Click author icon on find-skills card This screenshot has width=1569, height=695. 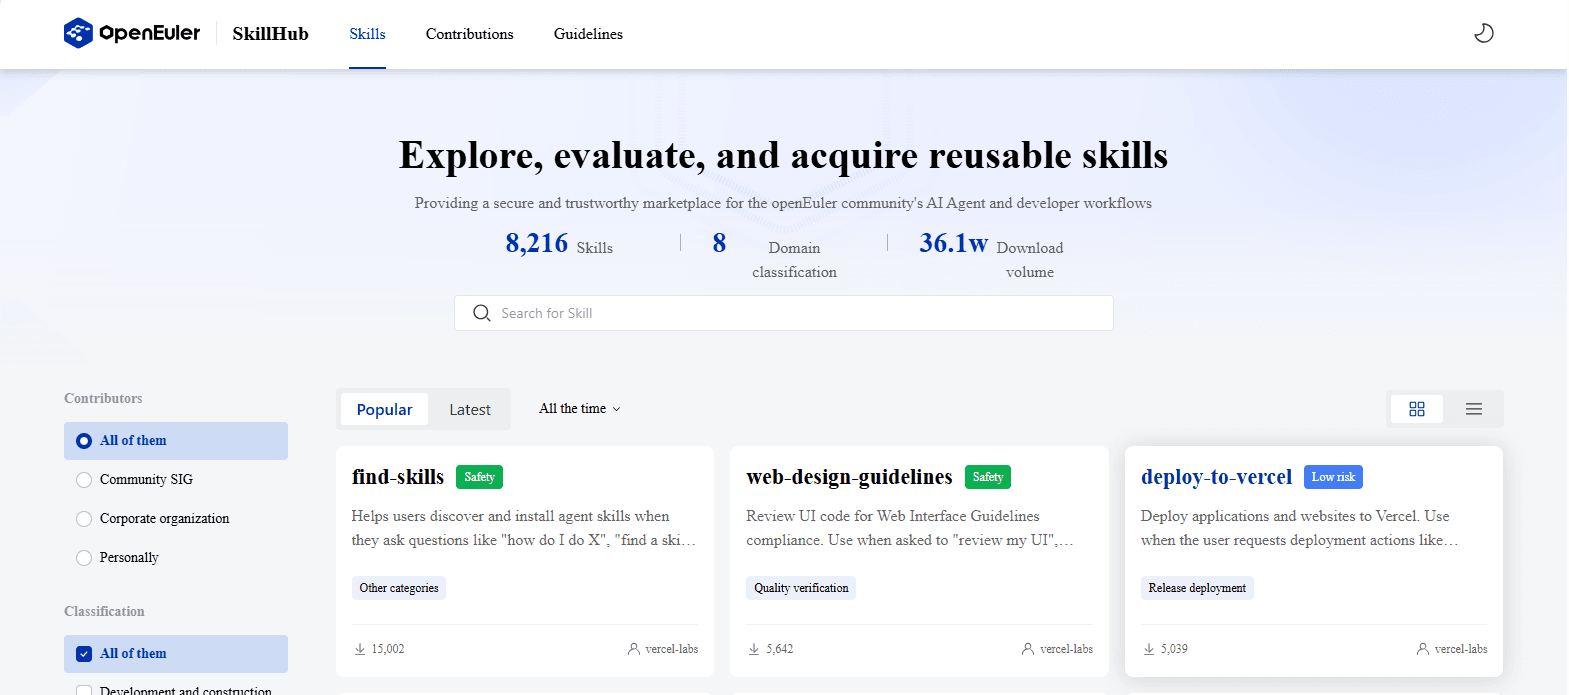[x=634, y=649]
